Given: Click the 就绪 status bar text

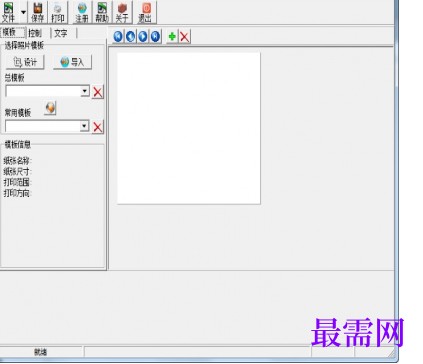Looking at the screenshot, I should (x=41, y=352).
